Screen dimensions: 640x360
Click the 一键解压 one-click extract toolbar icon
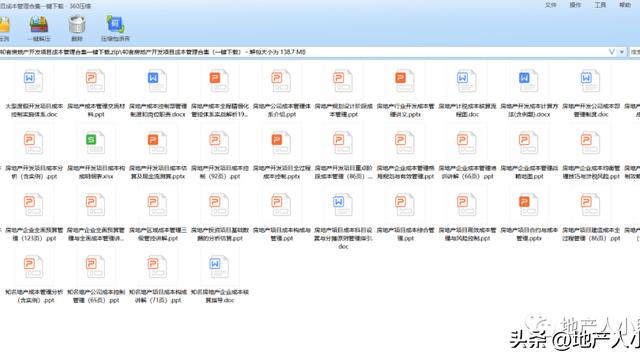coord(39,25)
